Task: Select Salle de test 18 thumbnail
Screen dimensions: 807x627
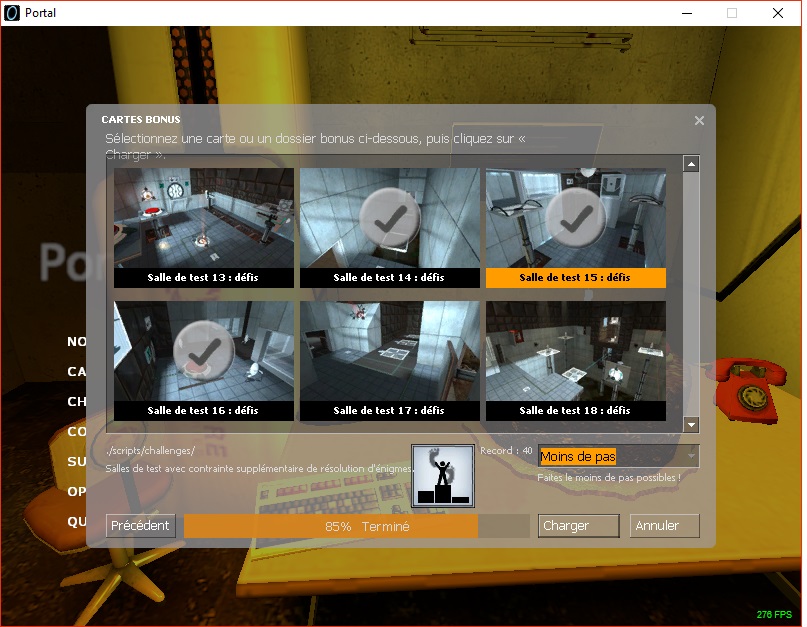Action: coord(575,352)
